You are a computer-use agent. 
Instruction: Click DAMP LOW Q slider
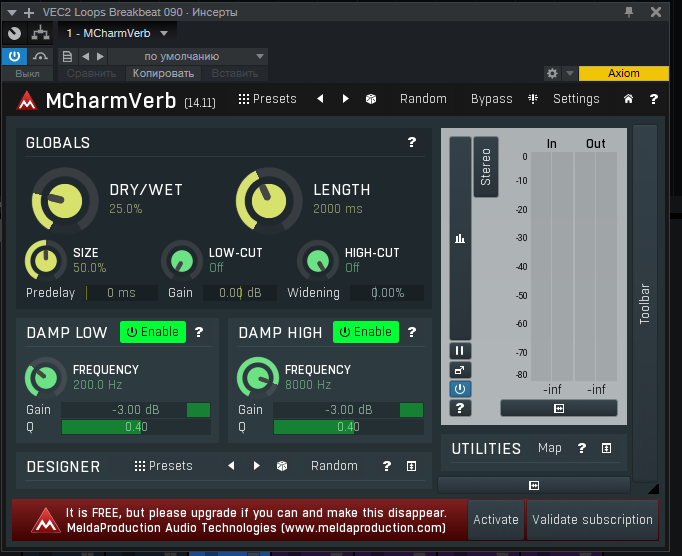click(136, 427)
